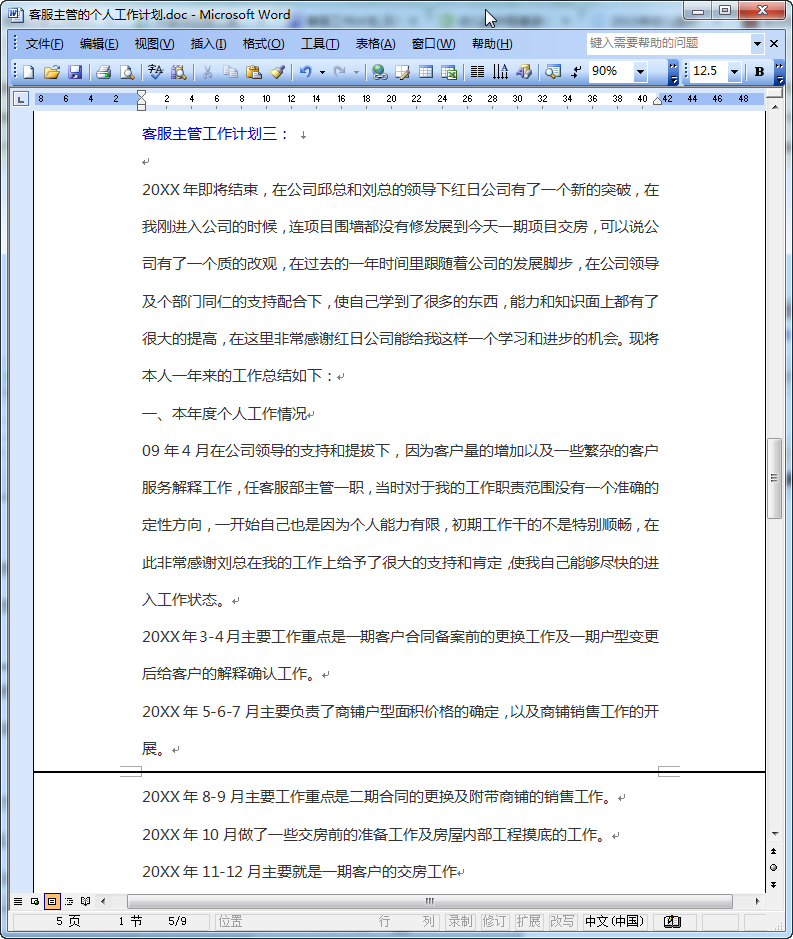Print the document with the printer icon

(x=104, y=72)
